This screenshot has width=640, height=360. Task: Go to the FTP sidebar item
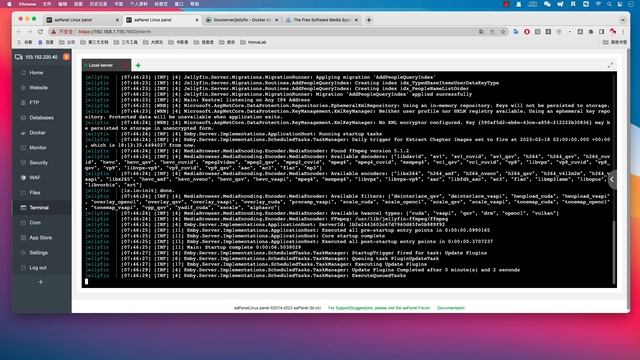(34, 102)
